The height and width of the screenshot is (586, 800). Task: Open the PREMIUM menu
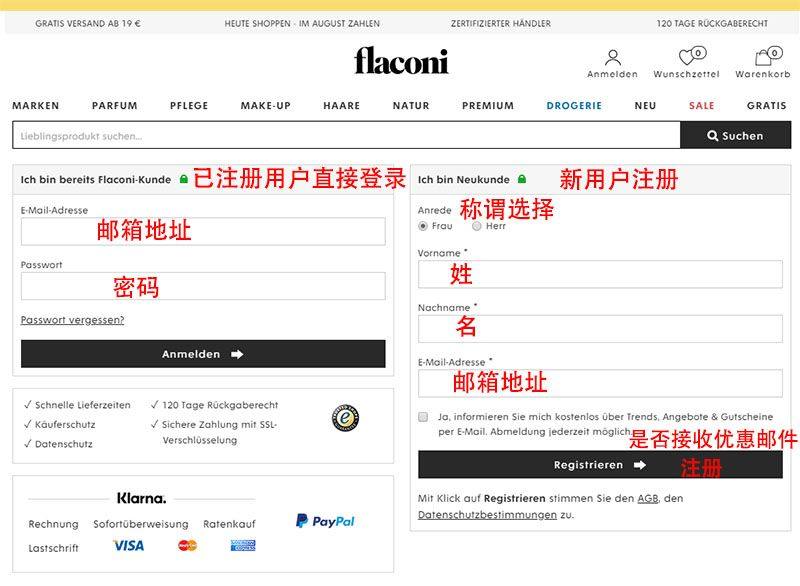[488, 106]
